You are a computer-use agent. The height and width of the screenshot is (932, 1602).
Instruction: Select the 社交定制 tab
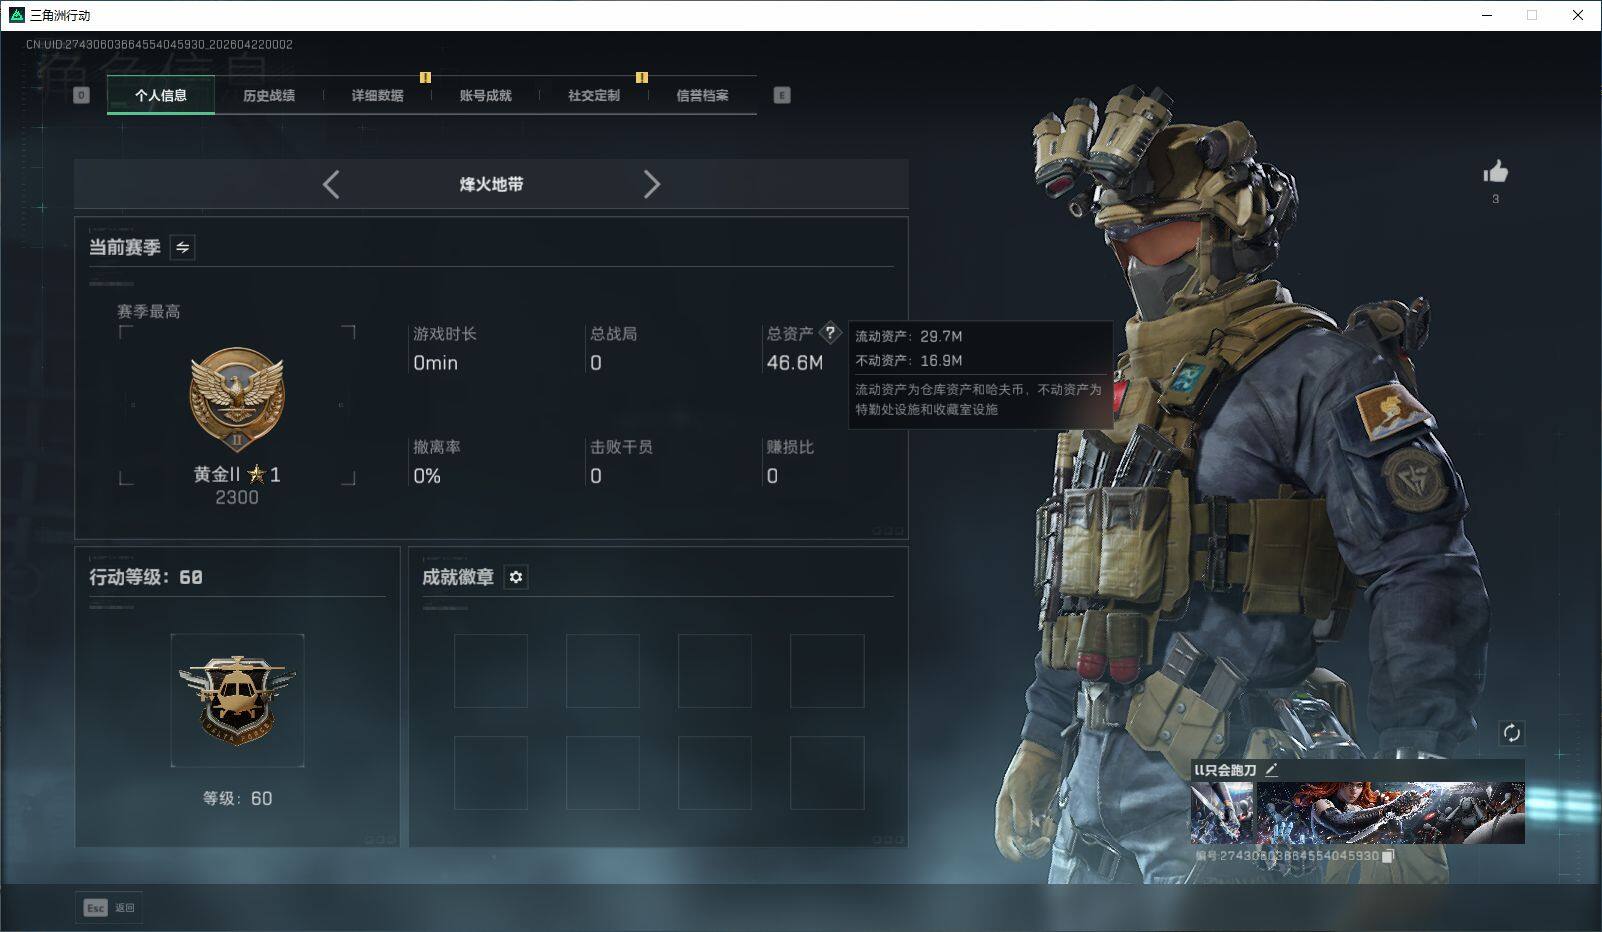pos(594,95)
